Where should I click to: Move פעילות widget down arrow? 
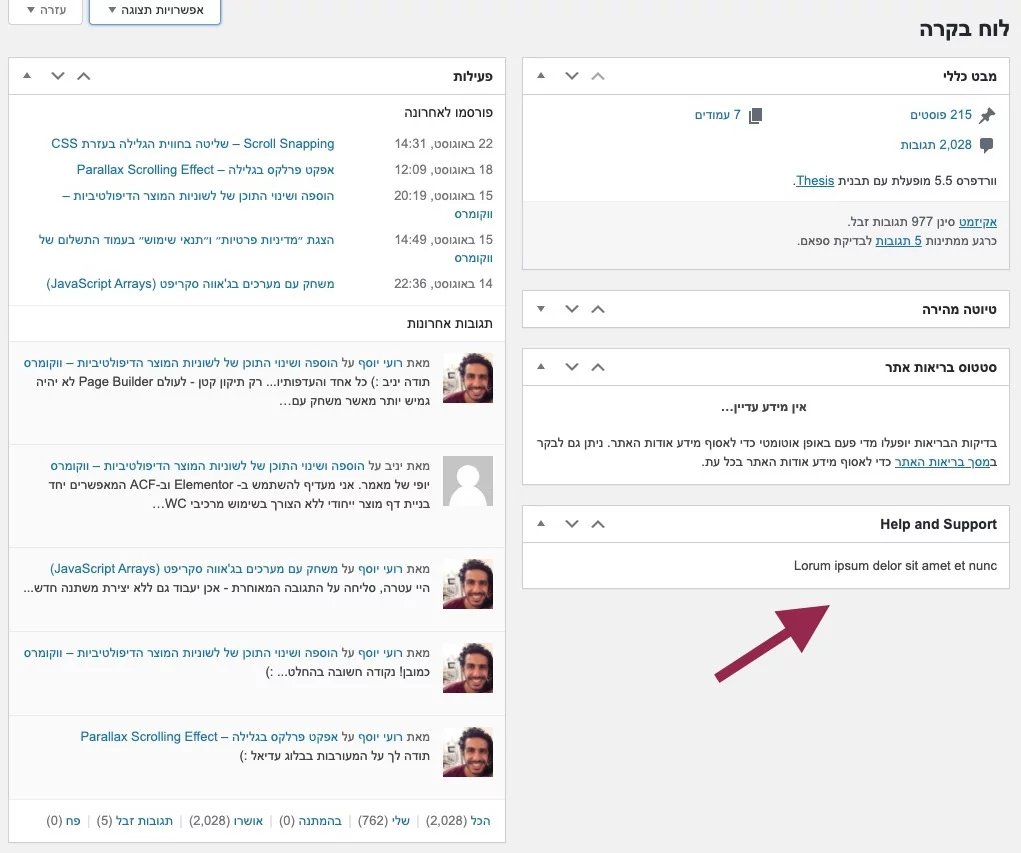pos(58,76)
